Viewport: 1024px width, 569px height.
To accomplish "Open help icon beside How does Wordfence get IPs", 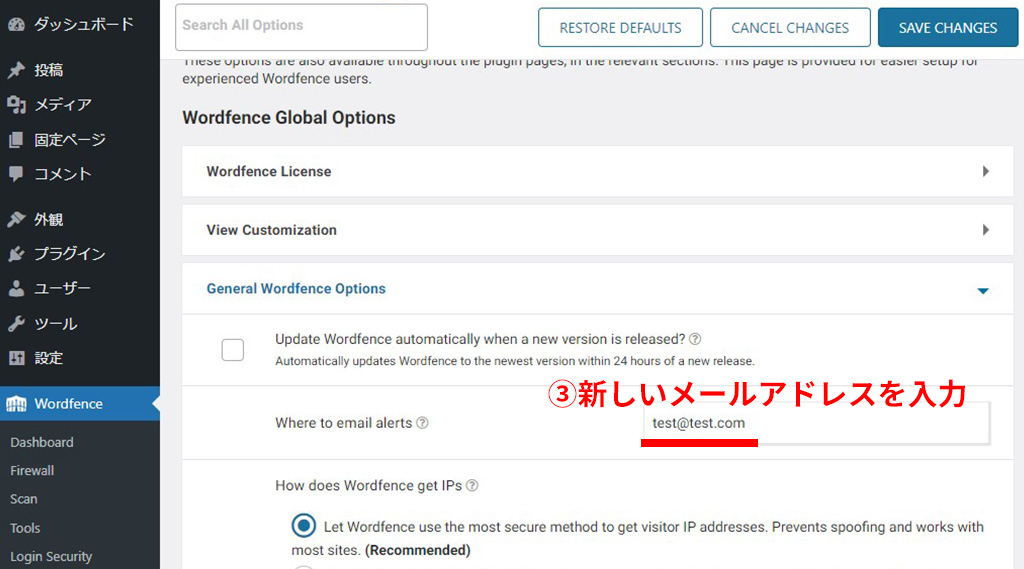I will 472,485.
